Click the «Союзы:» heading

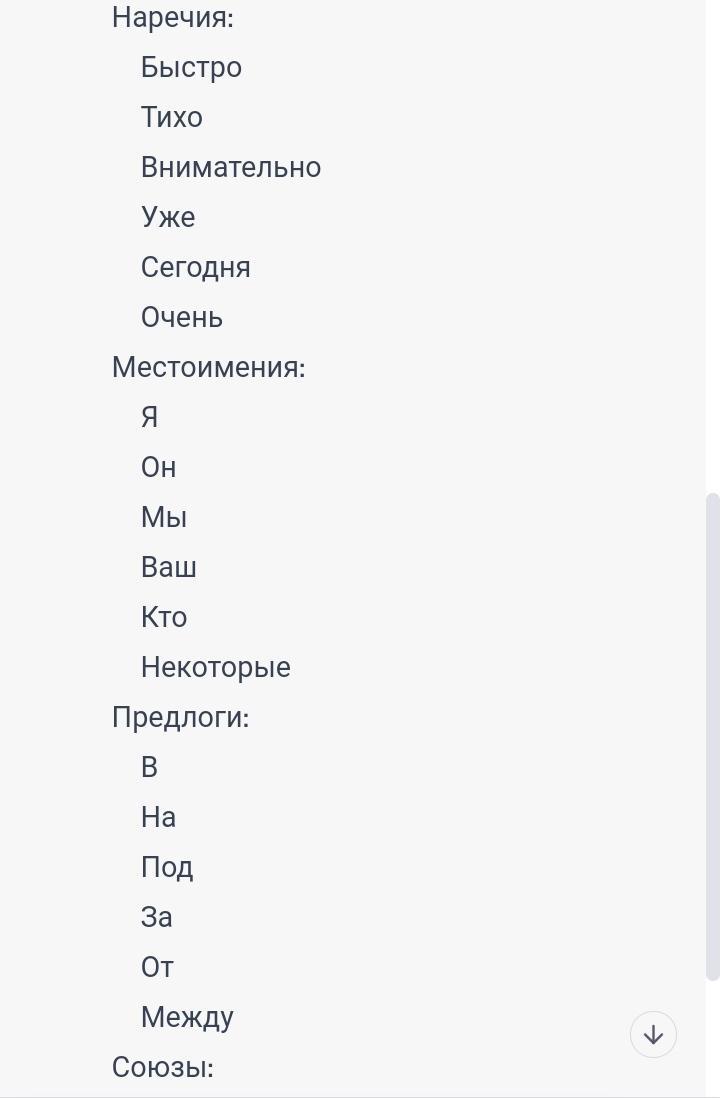click(x=163, y=1068)
